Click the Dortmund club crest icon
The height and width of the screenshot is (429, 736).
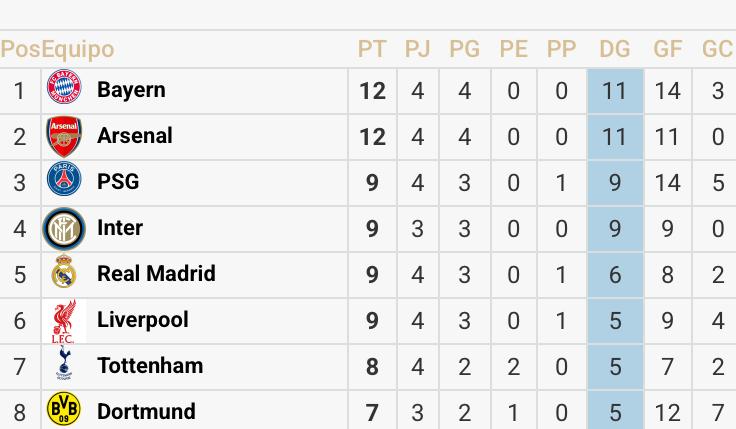[x=64, y=410]
